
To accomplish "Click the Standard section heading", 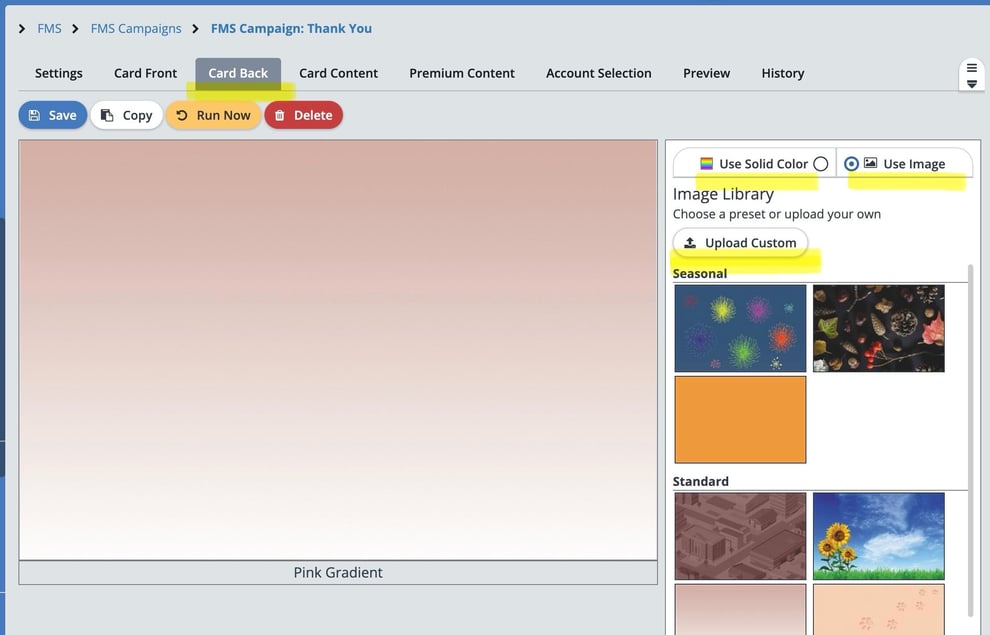I will 700,481.
